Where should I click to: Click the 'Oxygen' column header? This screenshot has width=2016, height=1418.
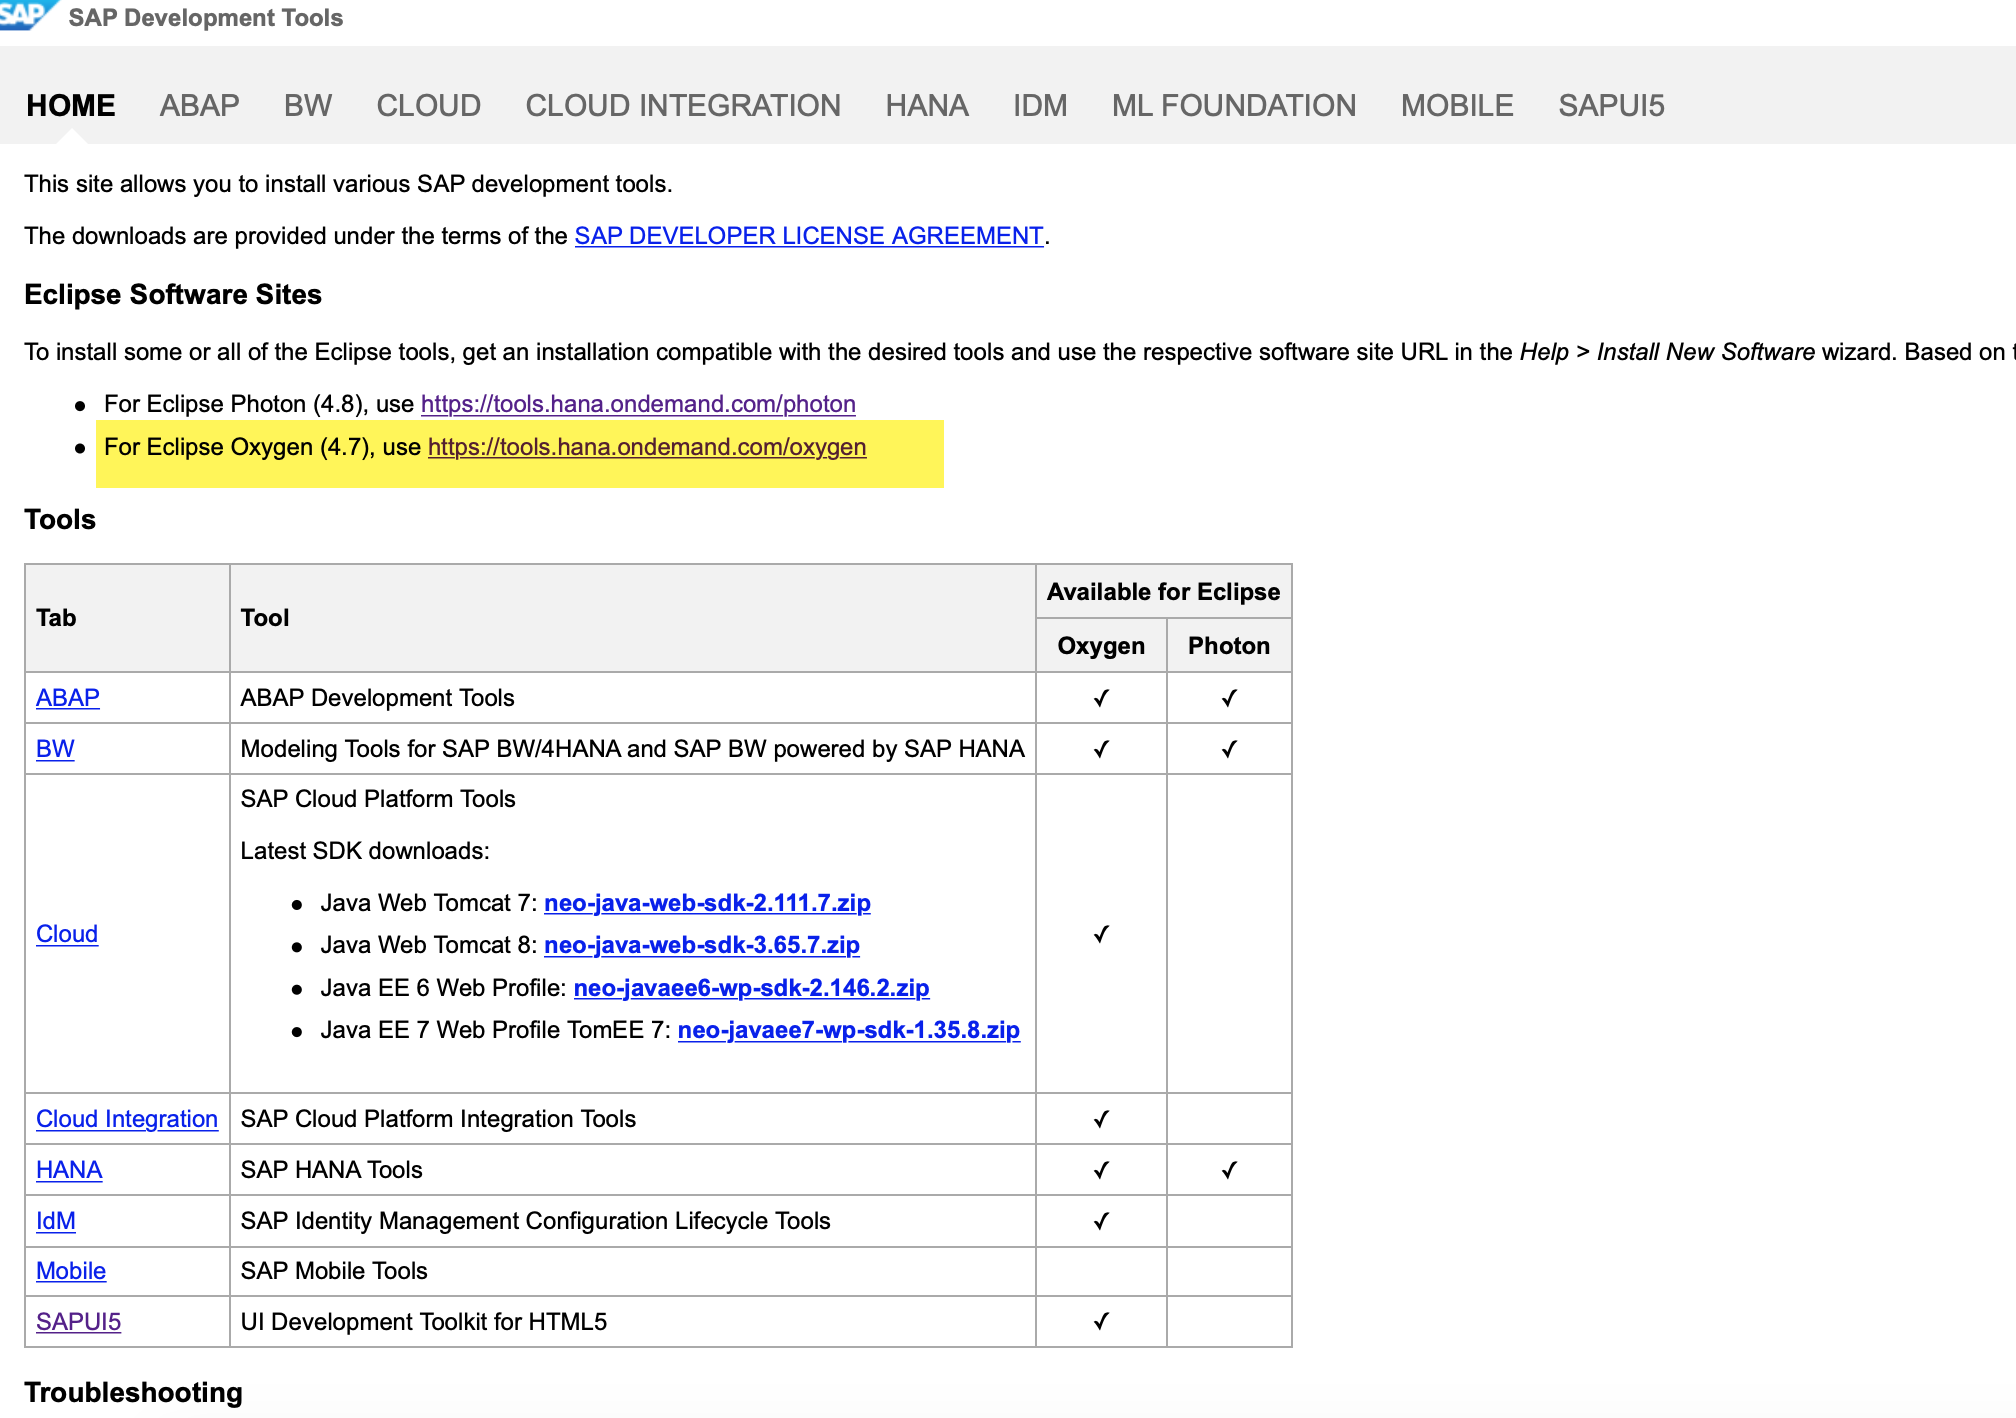[x=1101, y=646]
